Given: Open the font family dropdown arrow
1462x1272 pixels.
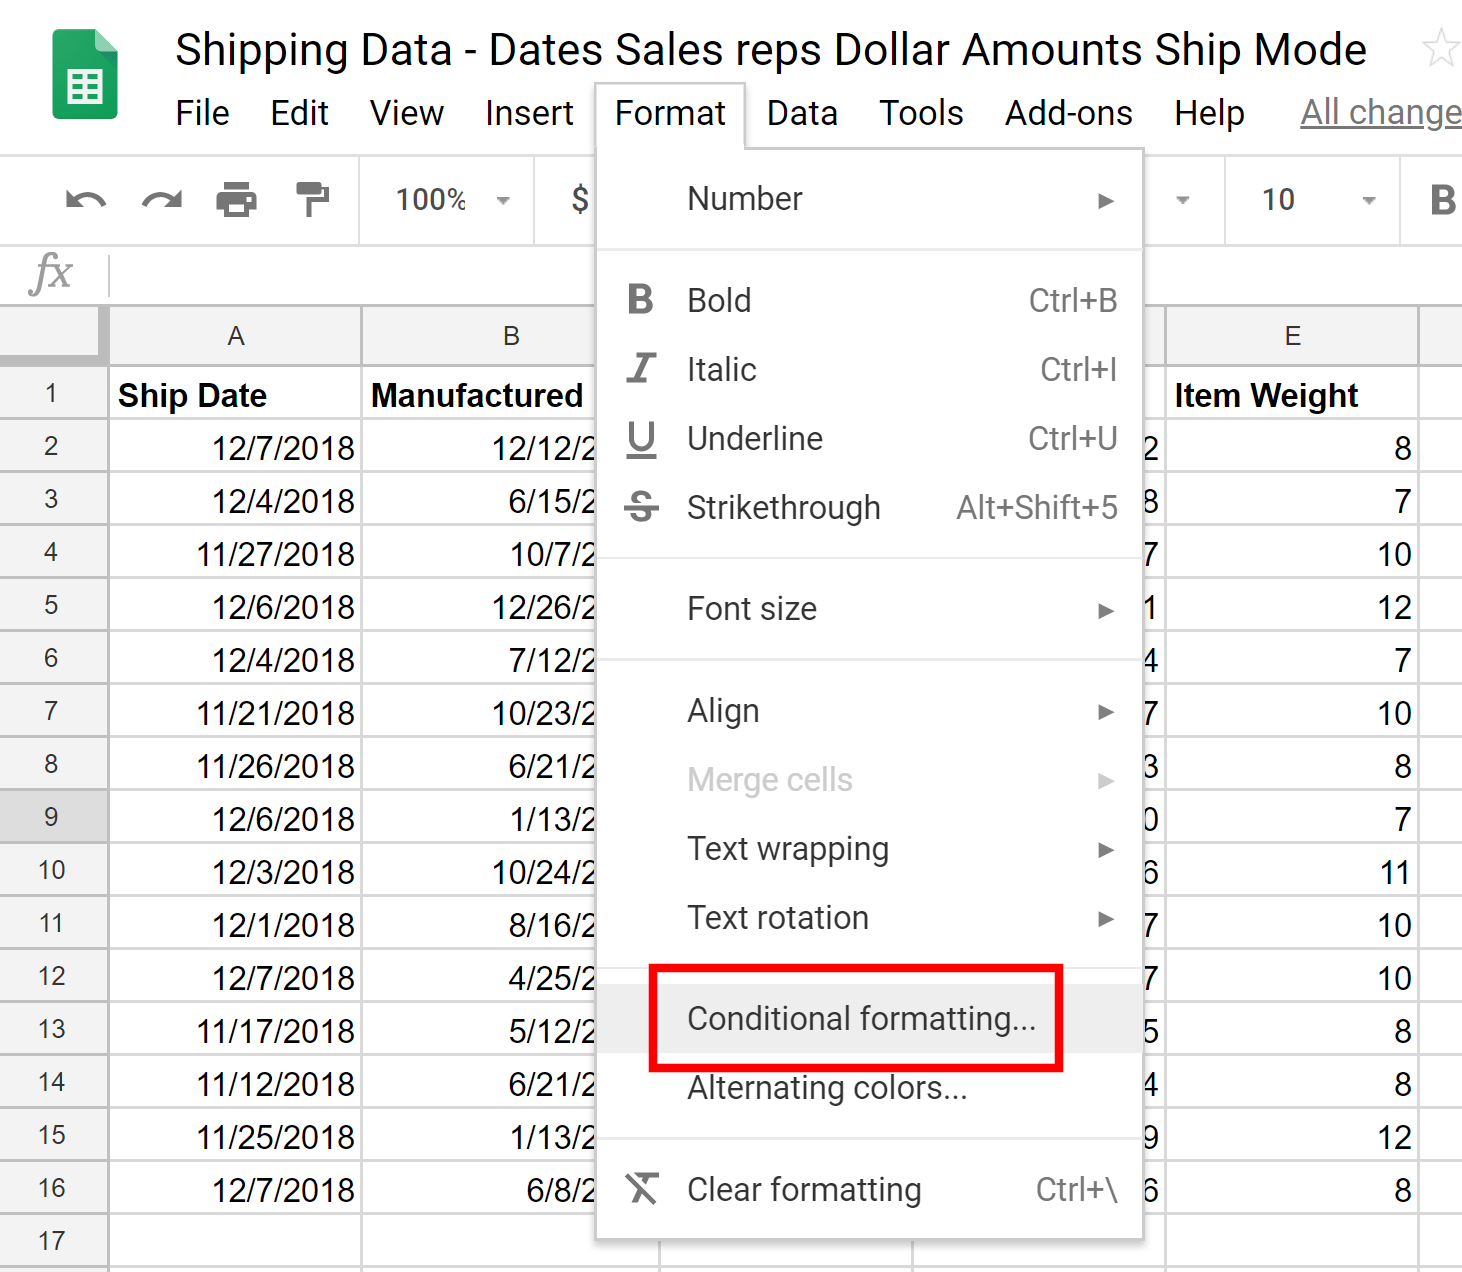Looking at the screenshot, I should tap(1183, 200).
